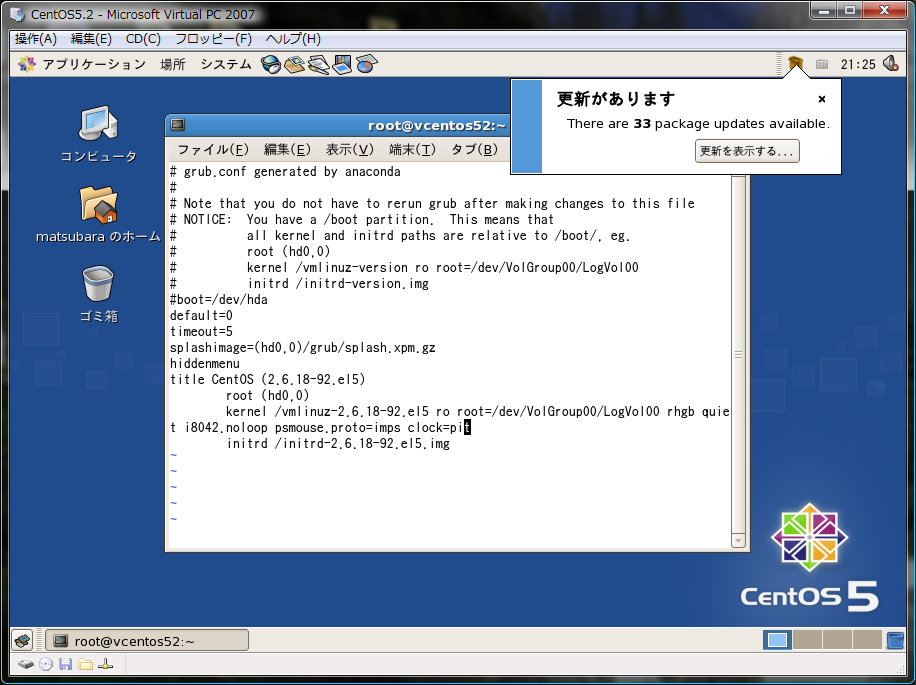Launch the word processor panel icon
Viewport: 916px width, 685px height.
click(x=318, y=64)
